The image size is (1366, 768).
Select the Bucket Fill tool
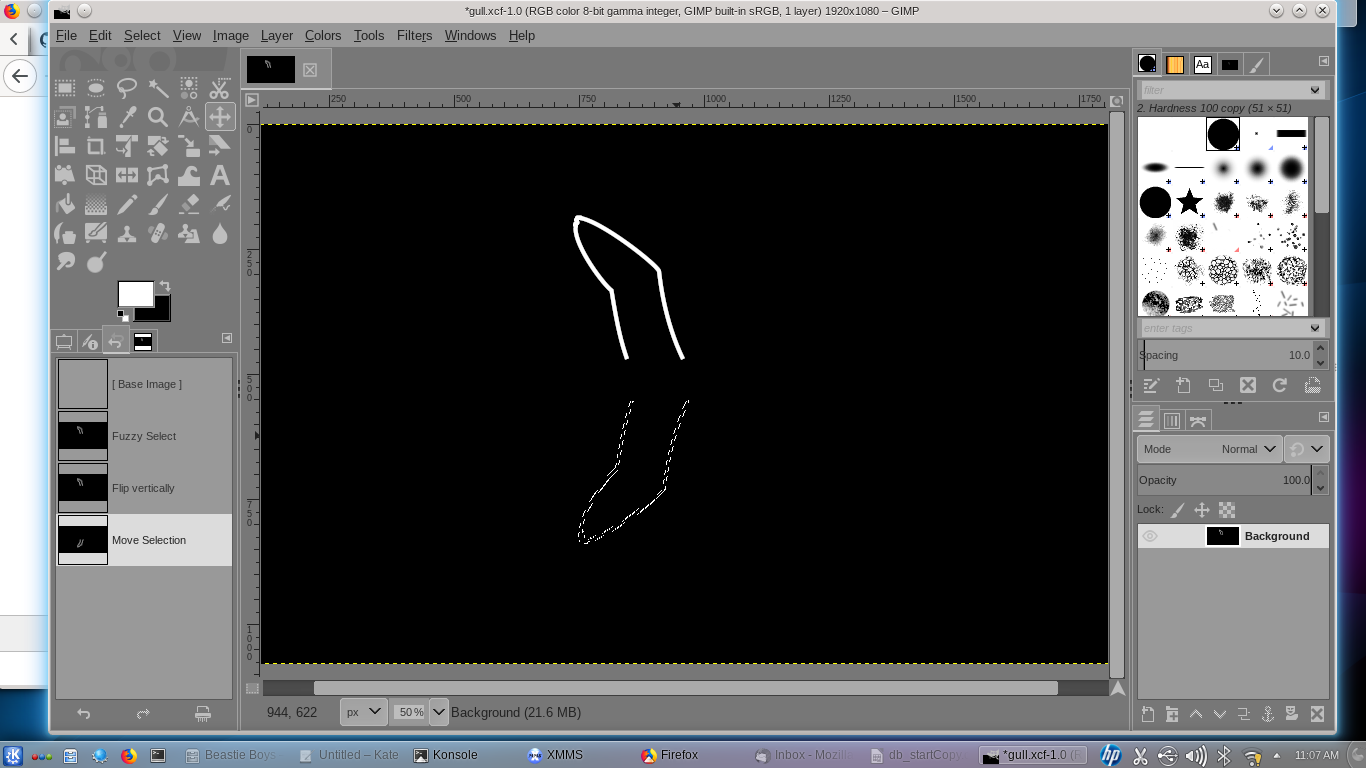[65, 204]
